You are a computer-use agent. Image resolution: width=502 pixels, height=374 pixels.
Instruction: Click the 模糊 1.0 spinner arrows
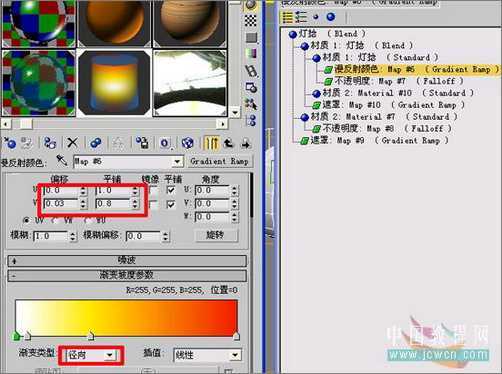click(x=73, y=236)
